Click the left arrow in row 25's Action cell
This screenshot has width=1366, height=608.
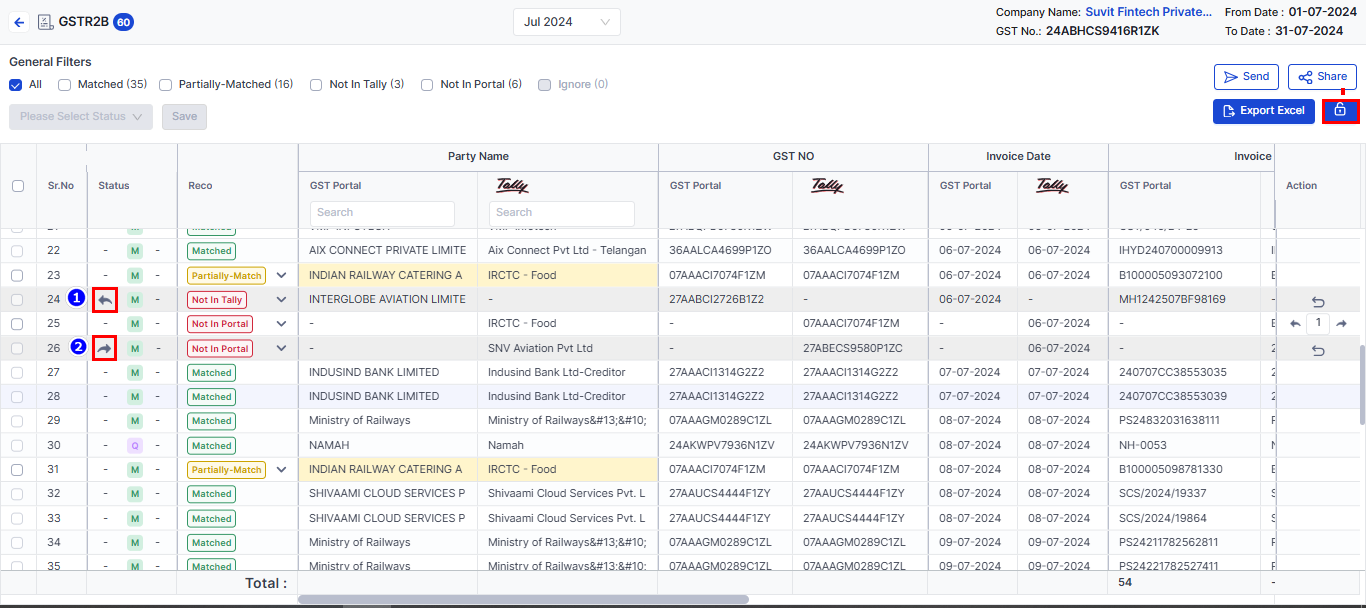[1295, 324]
